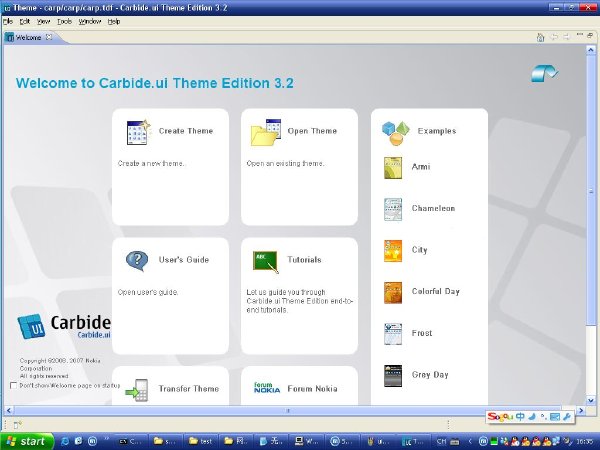This screenshot has height=450, width=600.
Task: Click the Tutorials chalkboard icon
Action: [266, 262]
